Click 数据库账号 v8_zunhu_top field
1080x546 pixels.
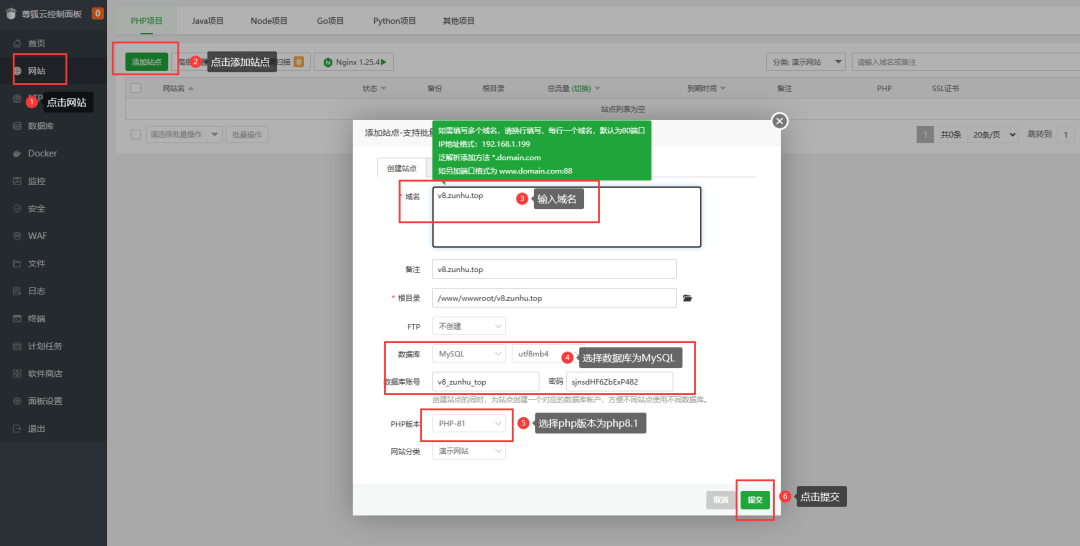click(x=486, y=381)
